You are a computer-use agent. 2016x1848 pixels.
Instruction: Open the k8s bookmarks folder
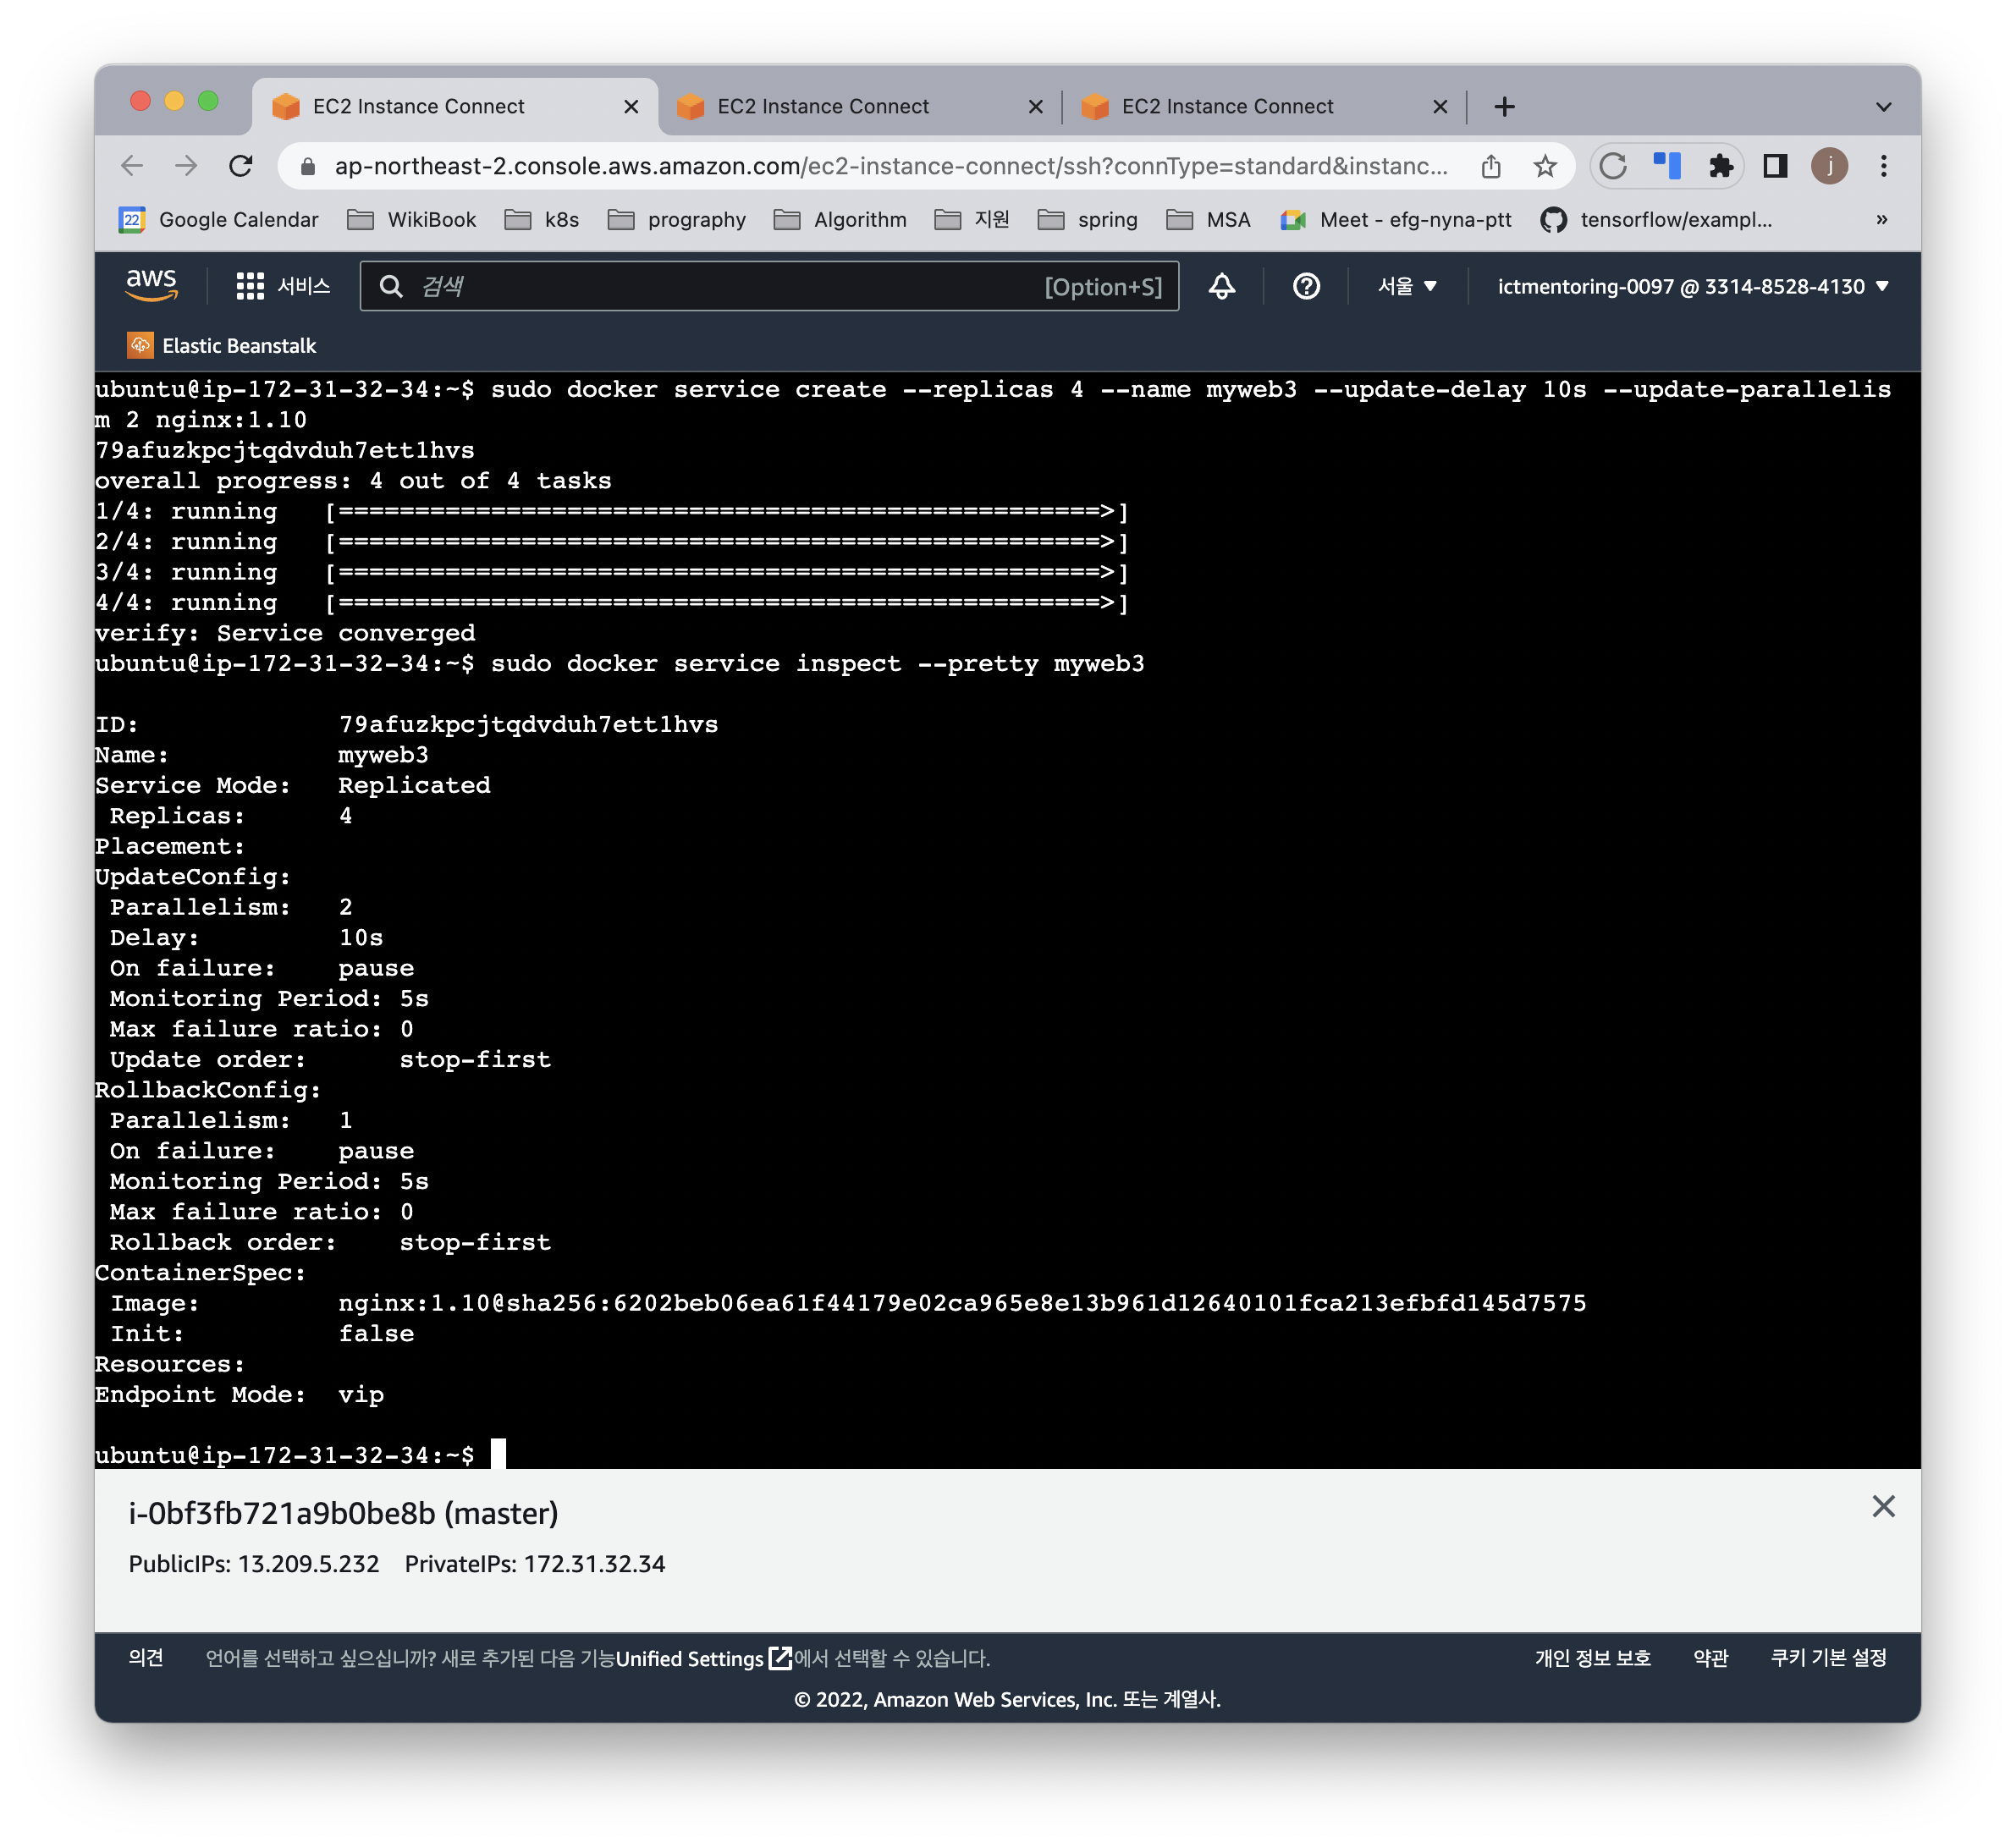(x=542, y=220)
